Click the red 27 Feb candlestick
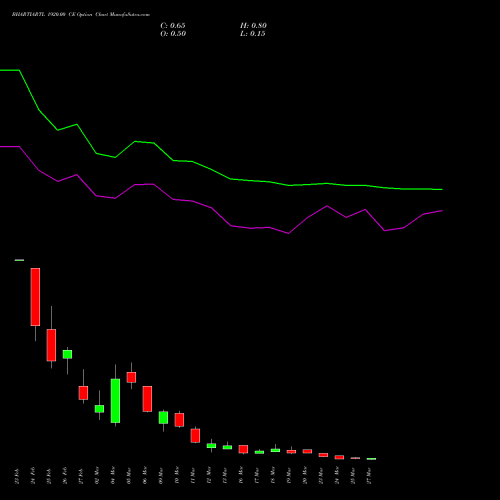The width and height of the screenshot is (500, 500). 83,393
